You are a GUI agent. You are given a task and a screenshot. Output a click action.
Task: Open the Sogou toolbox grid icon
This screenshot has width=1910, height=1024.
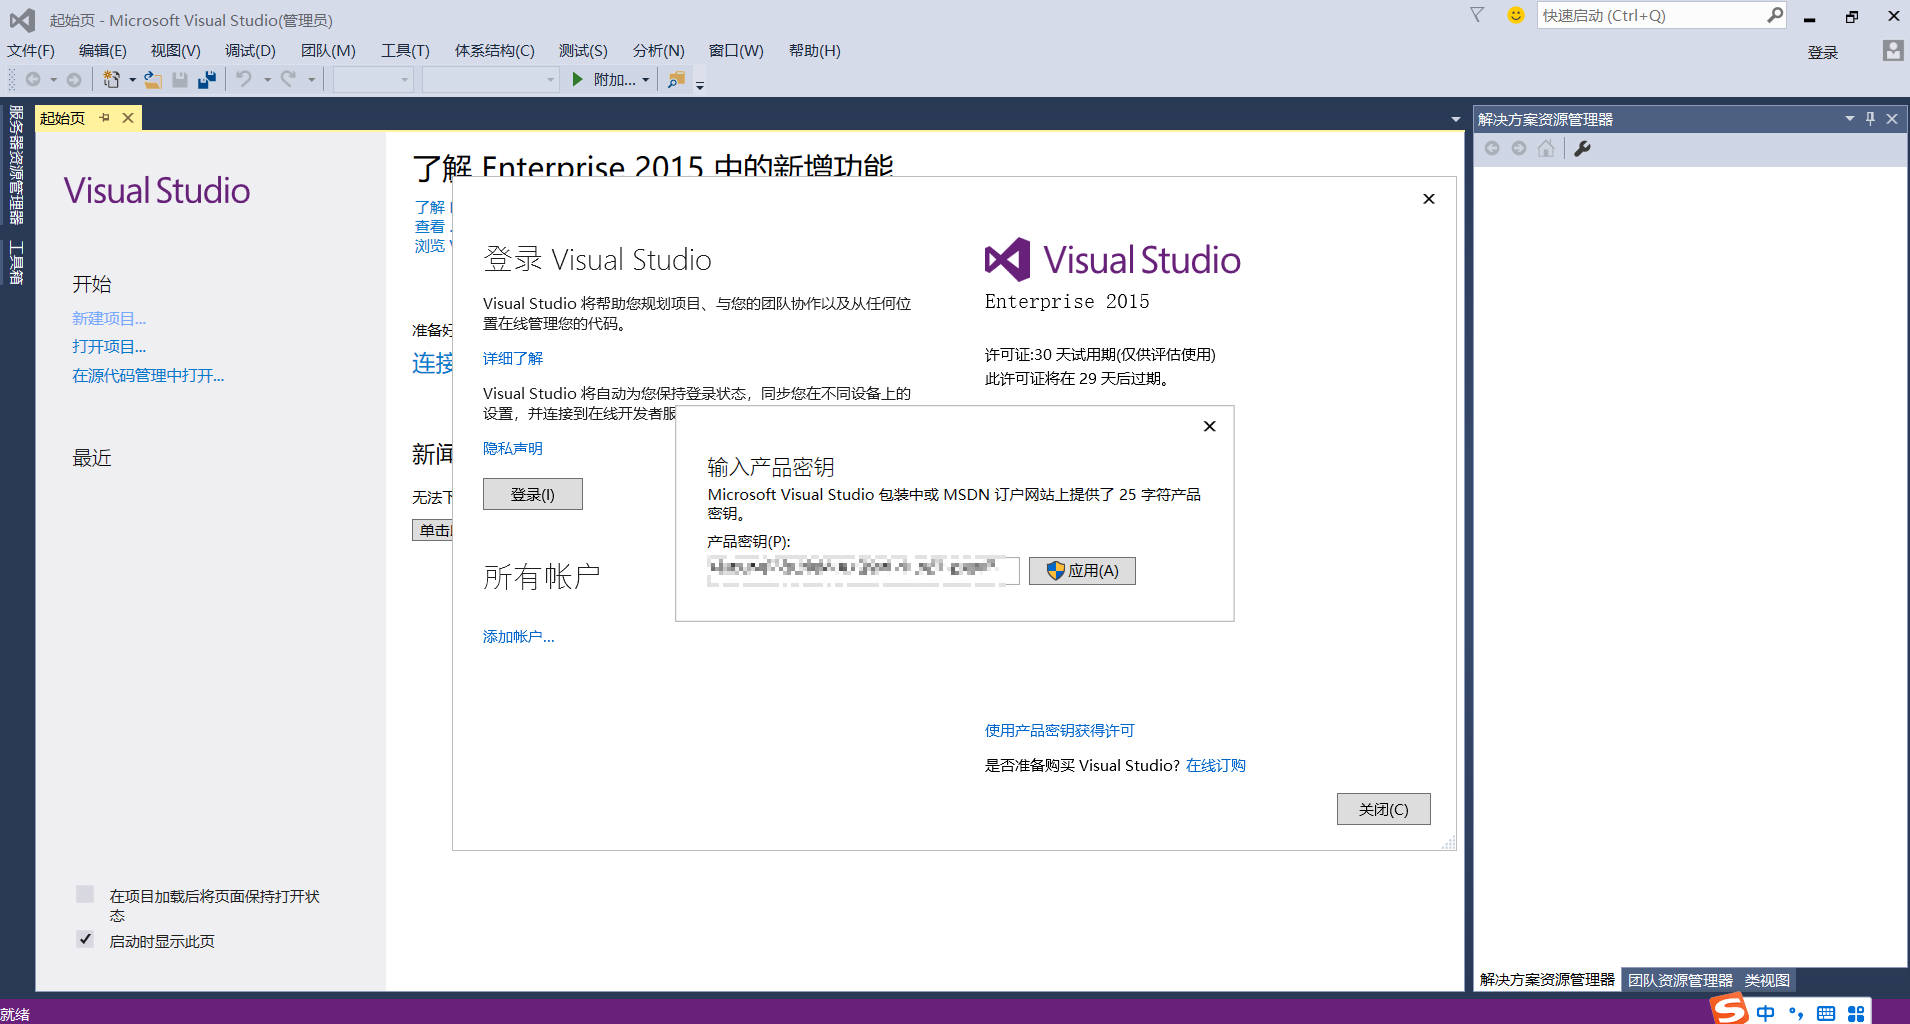click(x=1856, y=1013)
